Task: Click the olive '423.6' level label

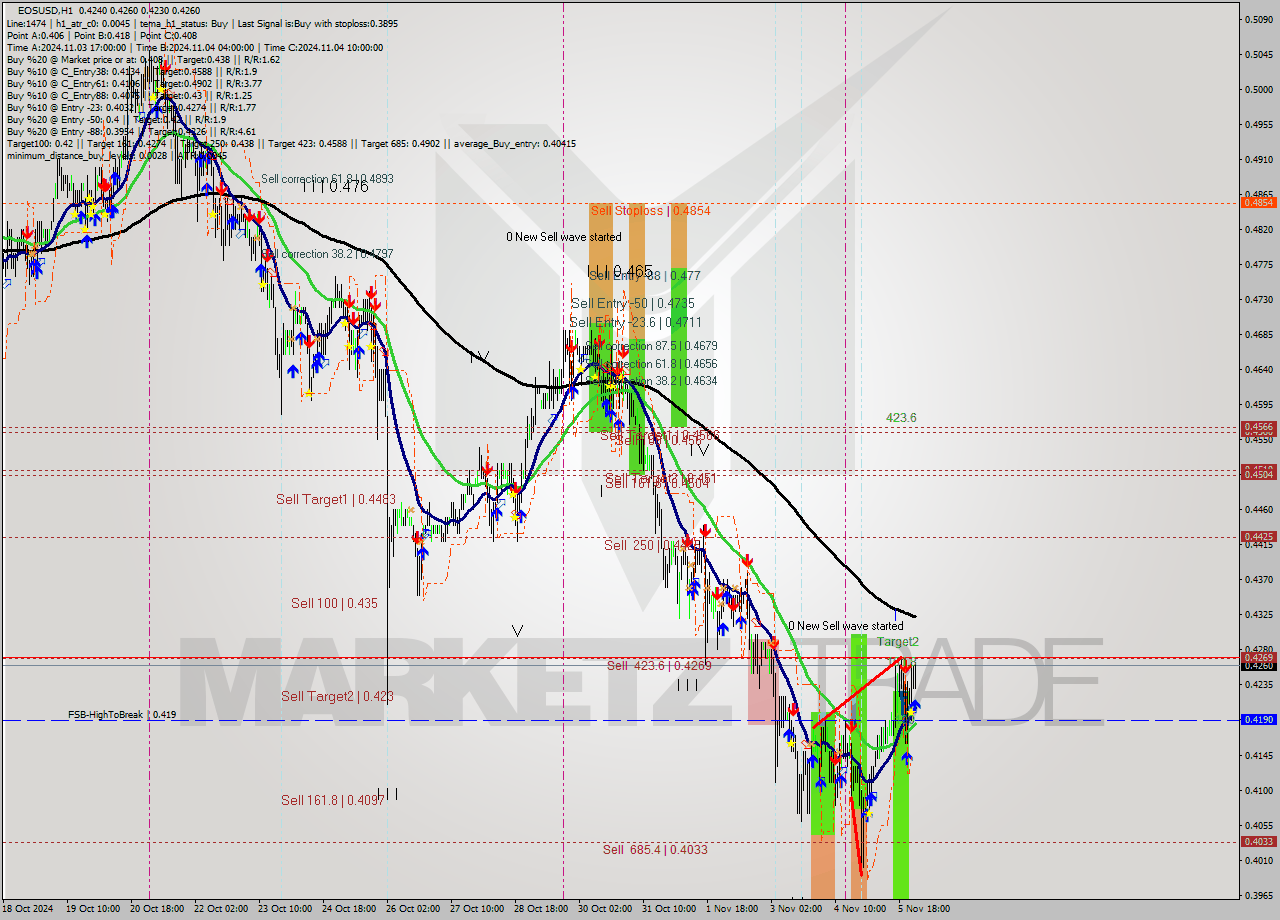Action: click(x=901, y=417)
